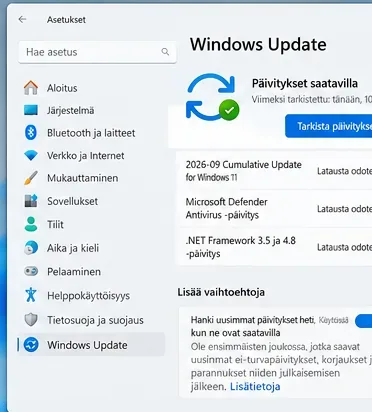This screenshot has width=372, height=412.
Task: Open Järjestelmä settings page
Action: (x=70, y=110)
